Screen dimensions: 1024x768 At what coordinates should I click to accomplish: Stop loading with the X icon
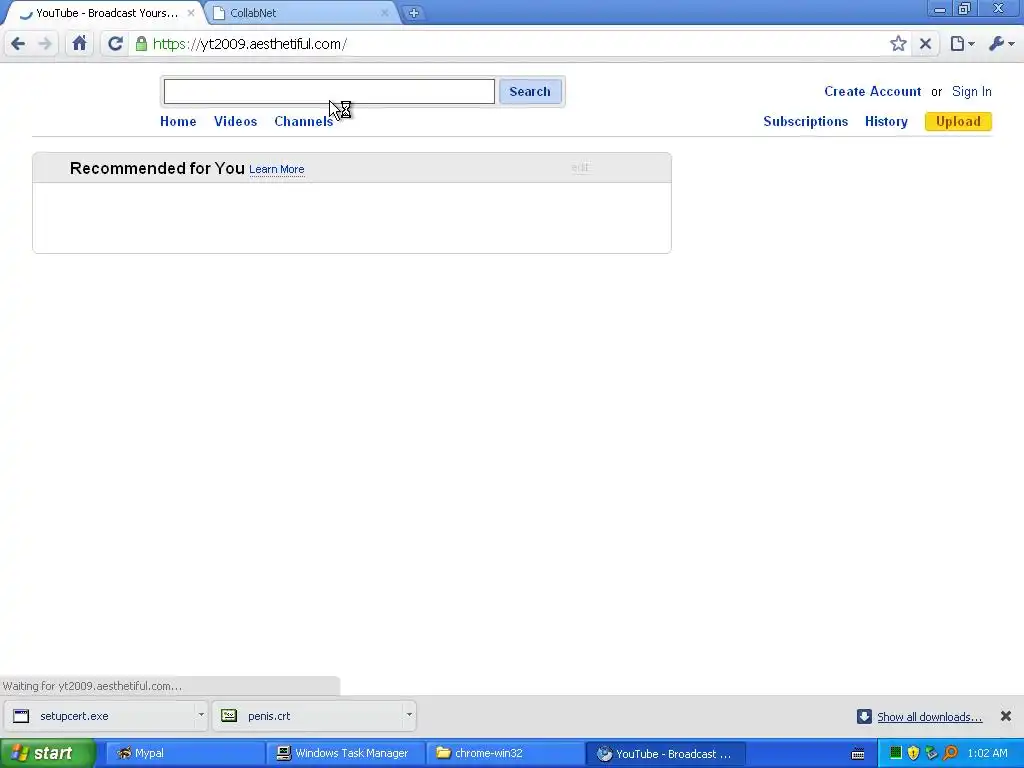tap(925, 44)
